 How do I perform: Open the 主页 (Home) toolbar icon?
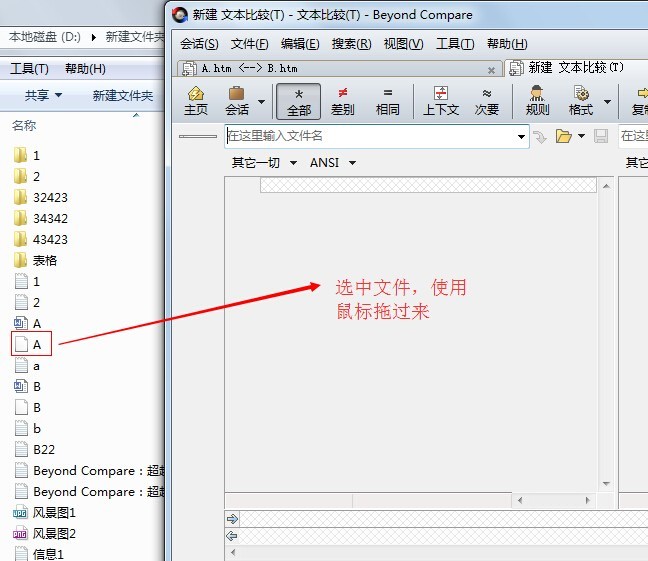point(196,101)
